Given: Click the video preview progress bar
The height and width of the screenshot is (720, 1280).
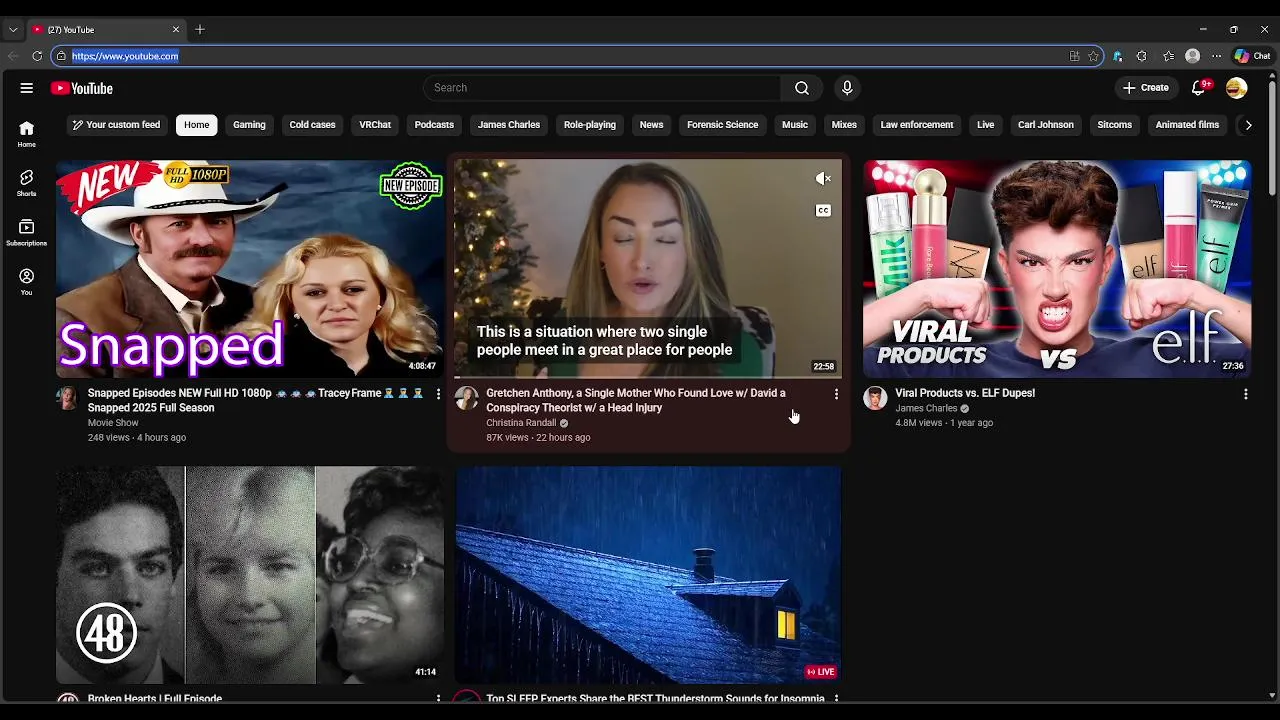Looking at the screenshot, I should click(648, 378).
